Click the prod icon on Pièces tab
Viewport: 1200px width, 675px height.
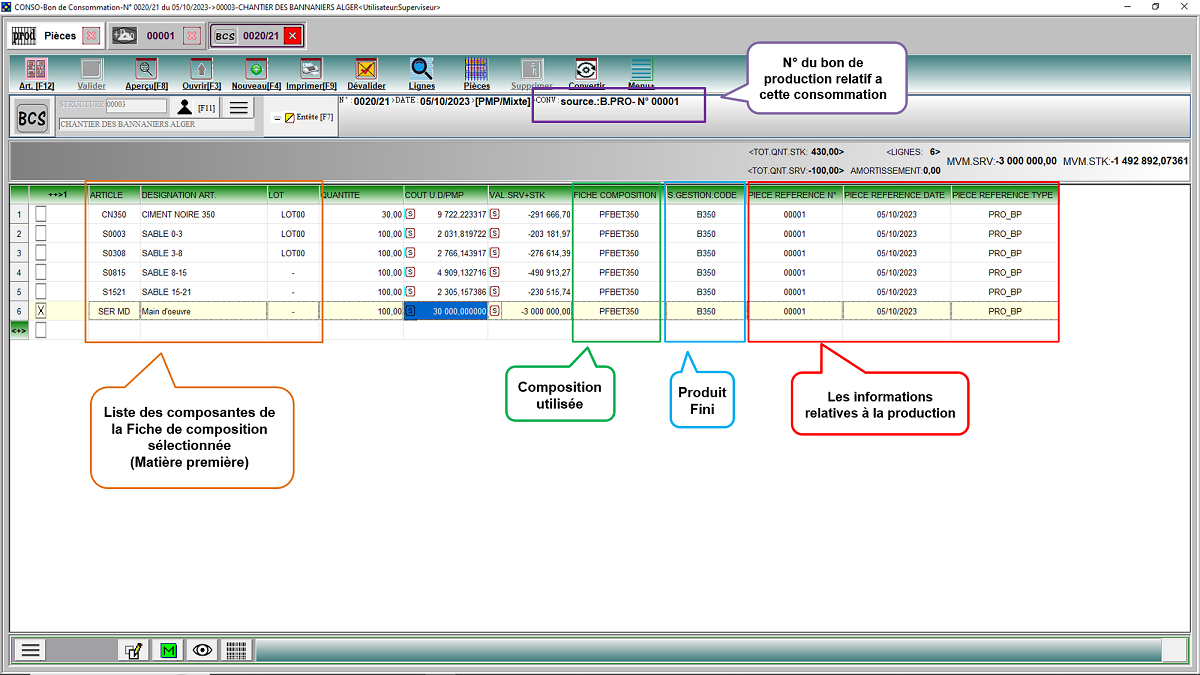click(x=24, y=36)
